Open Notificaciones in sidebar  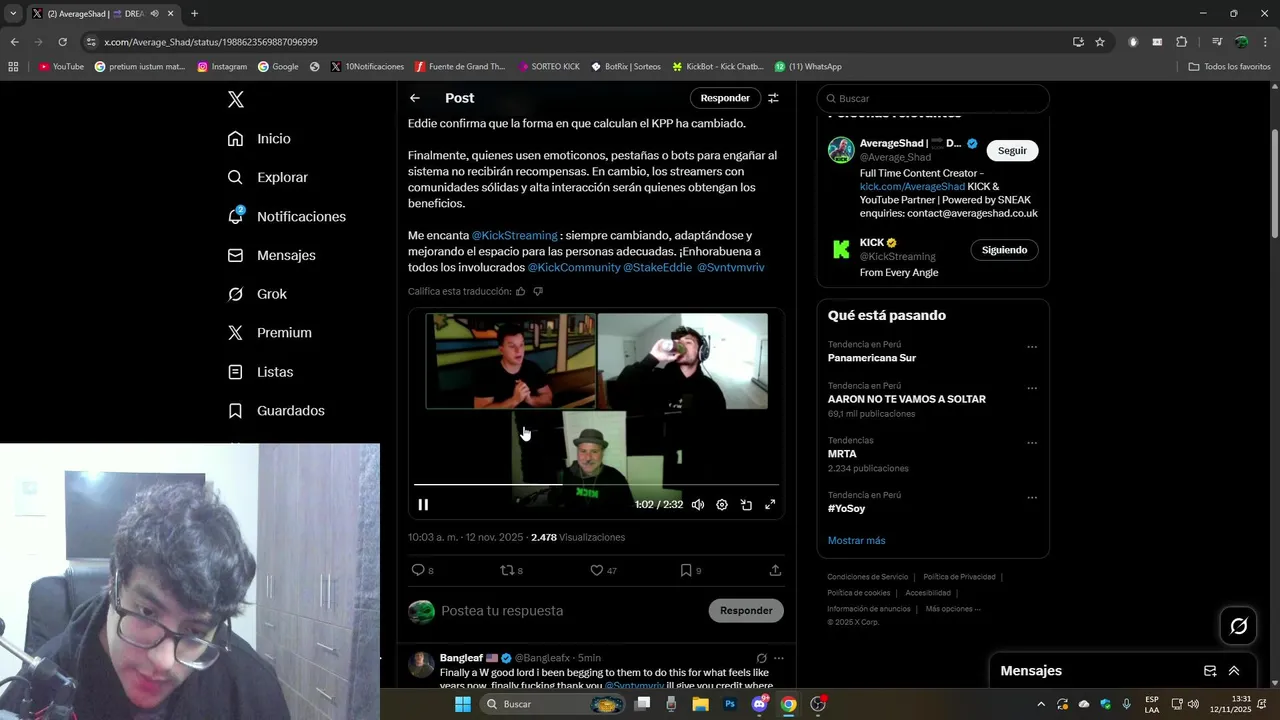click(286, 216)
